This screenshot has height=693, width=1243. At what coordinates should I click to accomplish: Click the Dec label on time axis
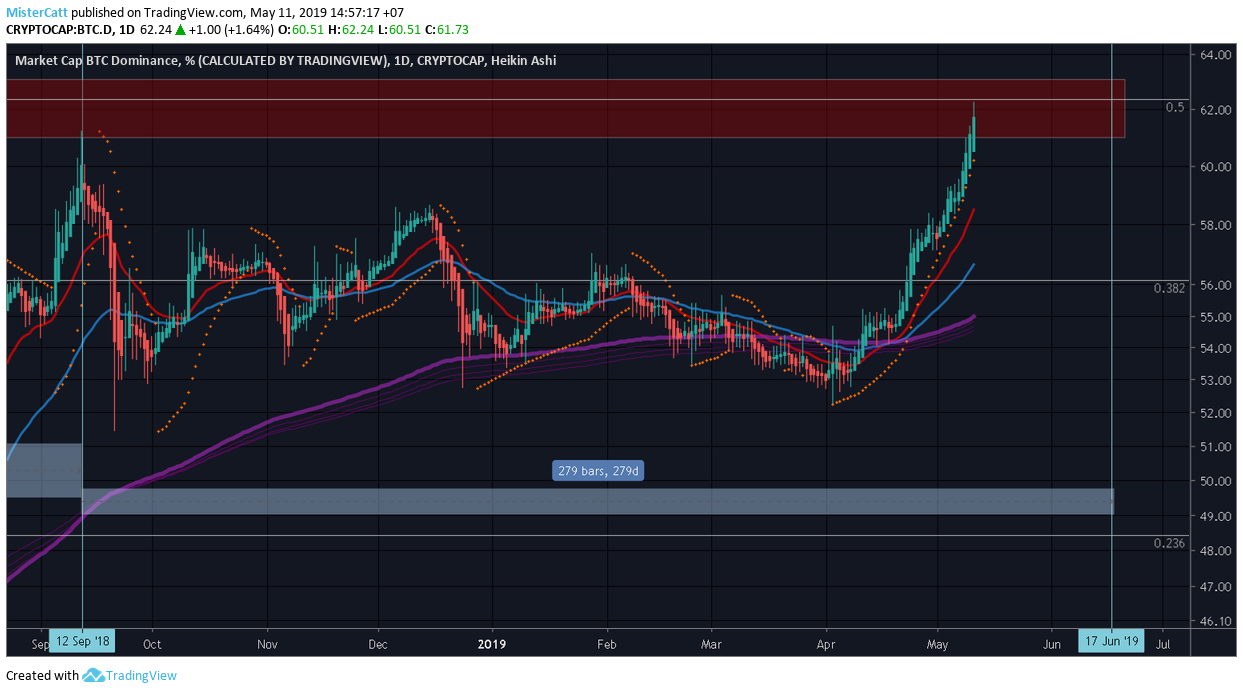point(378,645)
